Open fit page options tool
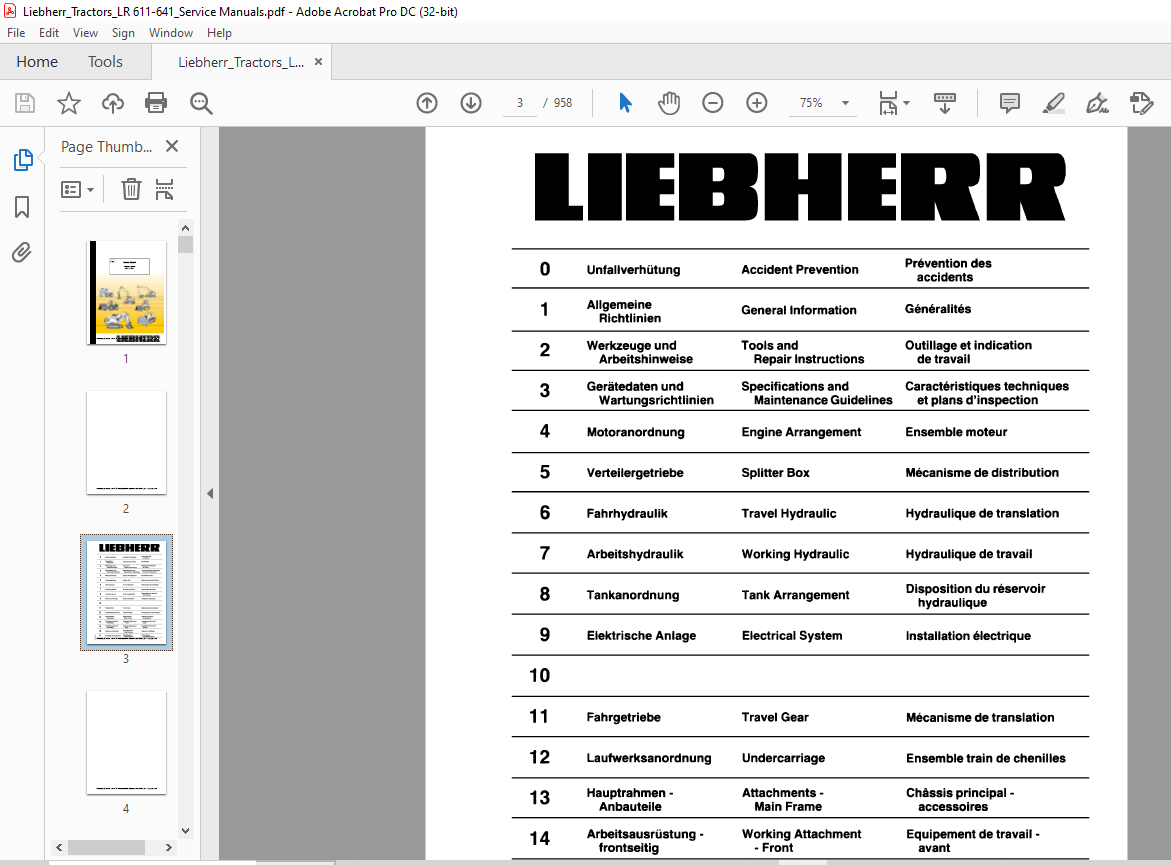This screenshot has height=865, width=1171. (x=888, y=103)
